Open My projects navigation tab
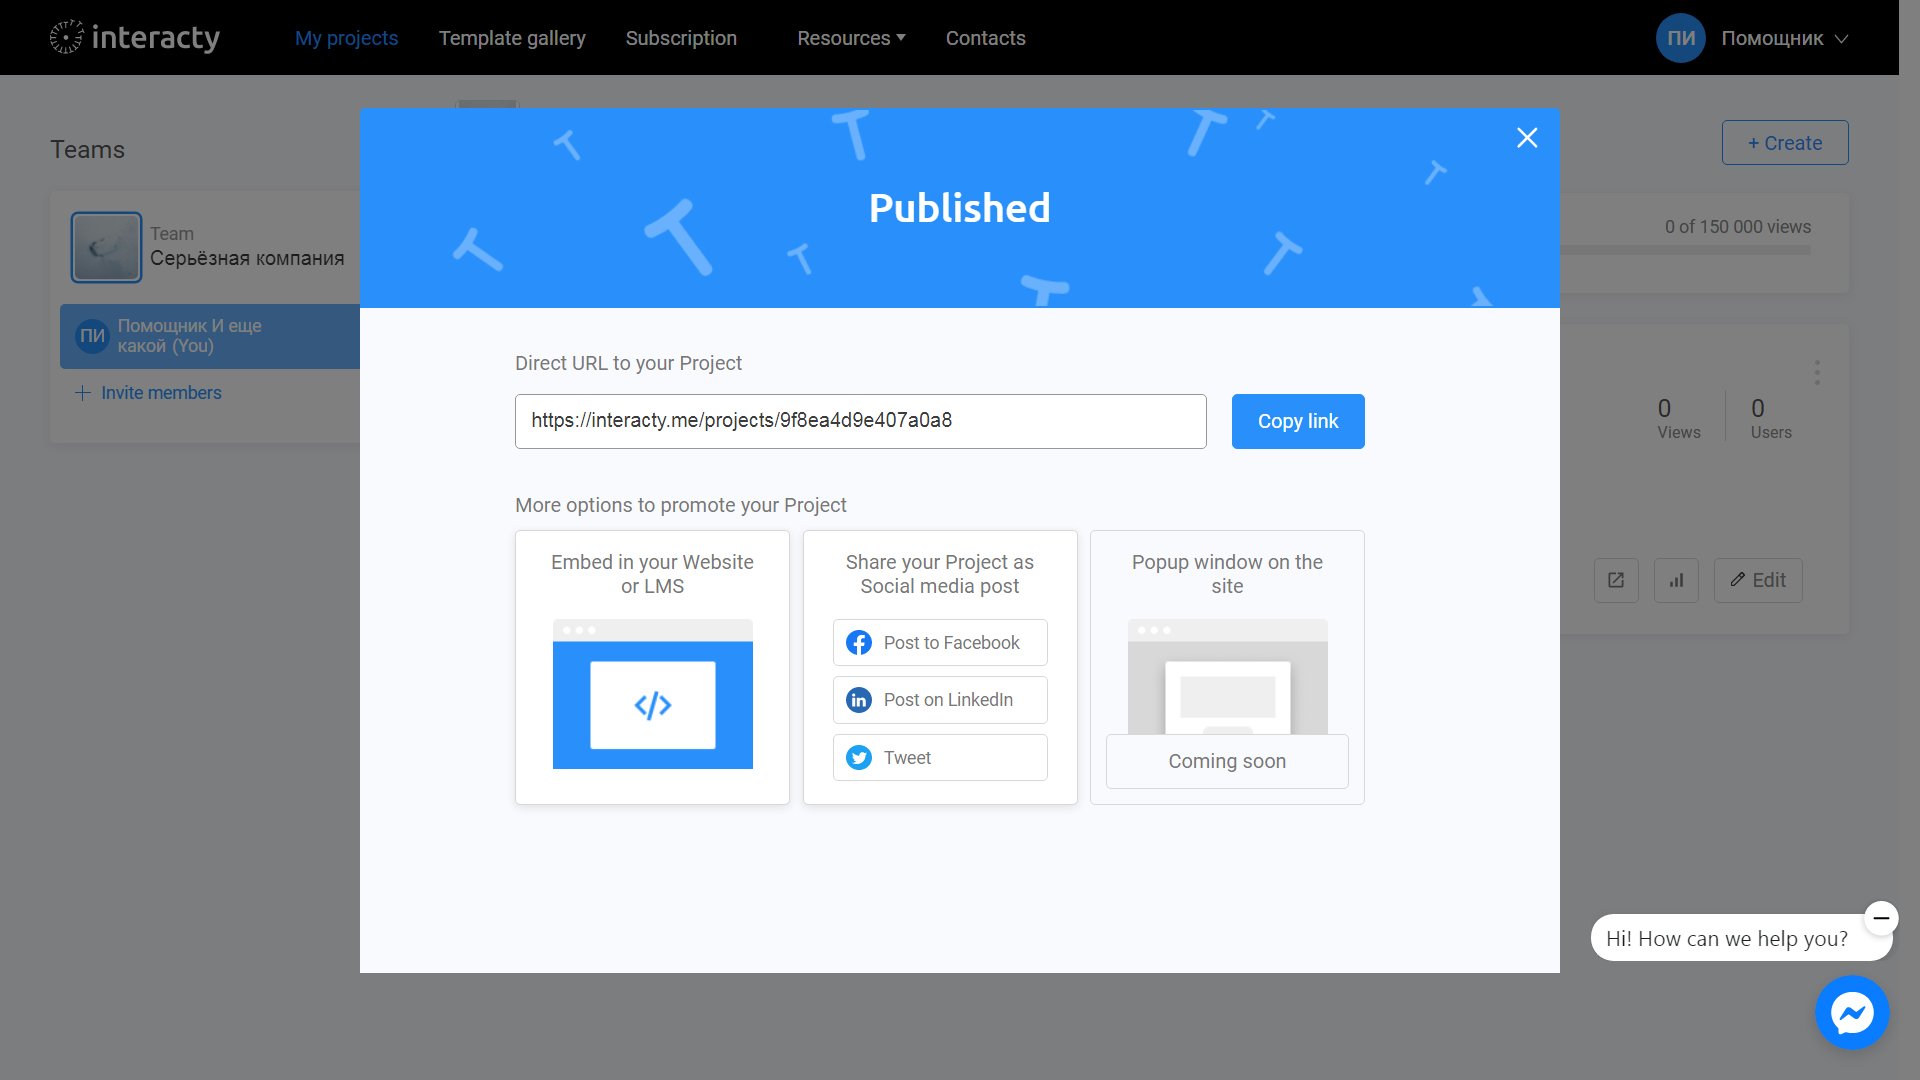Viewport: 1920px width, 1080px height. pyautogui.click(x=347, y=37)
